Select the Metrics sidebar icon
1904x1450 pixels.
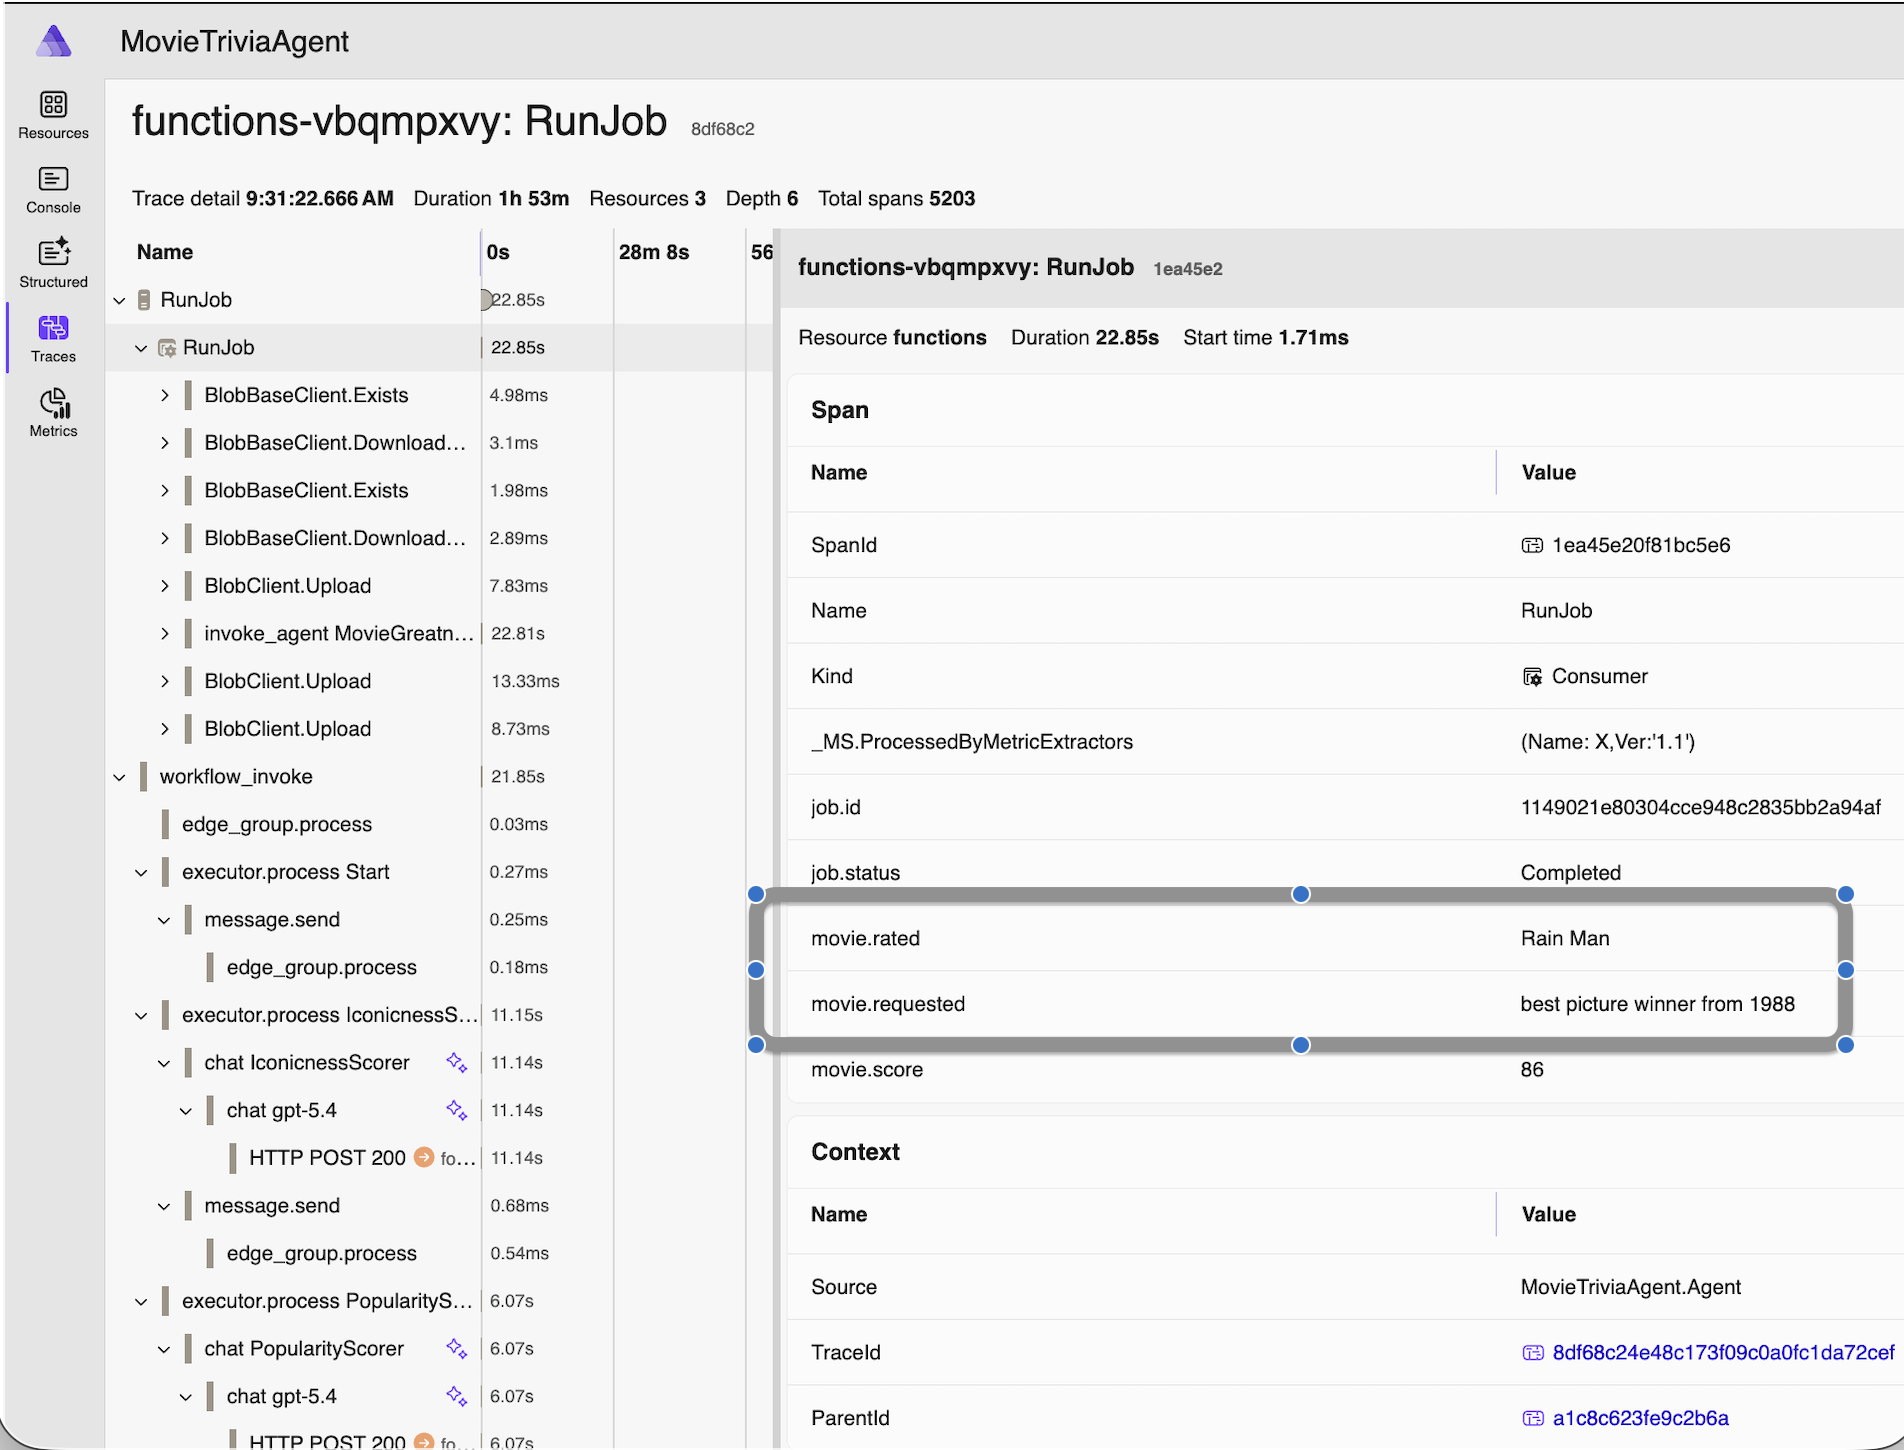pyautogui.click(x=53, y=413)
